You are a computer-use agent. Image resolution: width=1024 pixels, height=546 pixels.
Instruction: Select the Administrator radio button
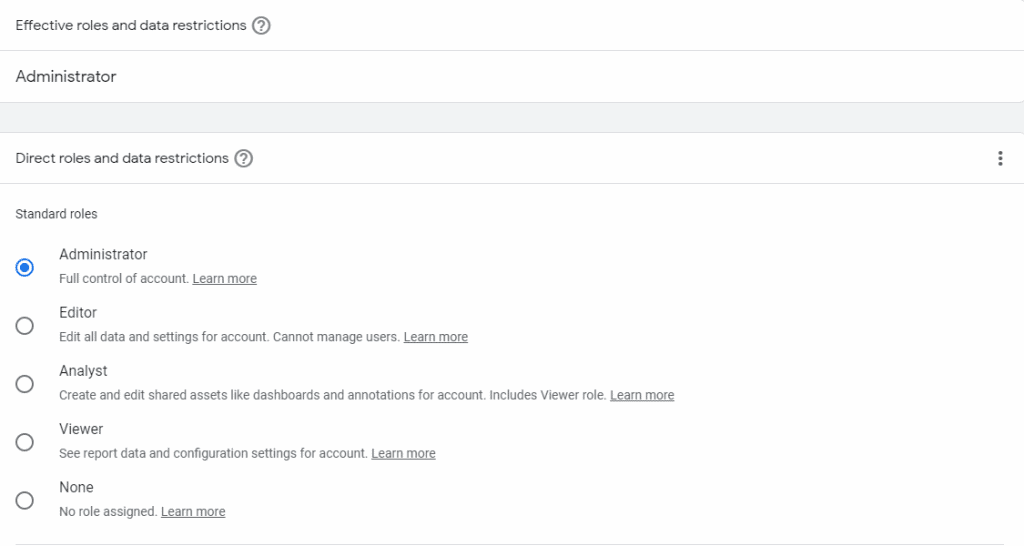(x=25, y=268)
